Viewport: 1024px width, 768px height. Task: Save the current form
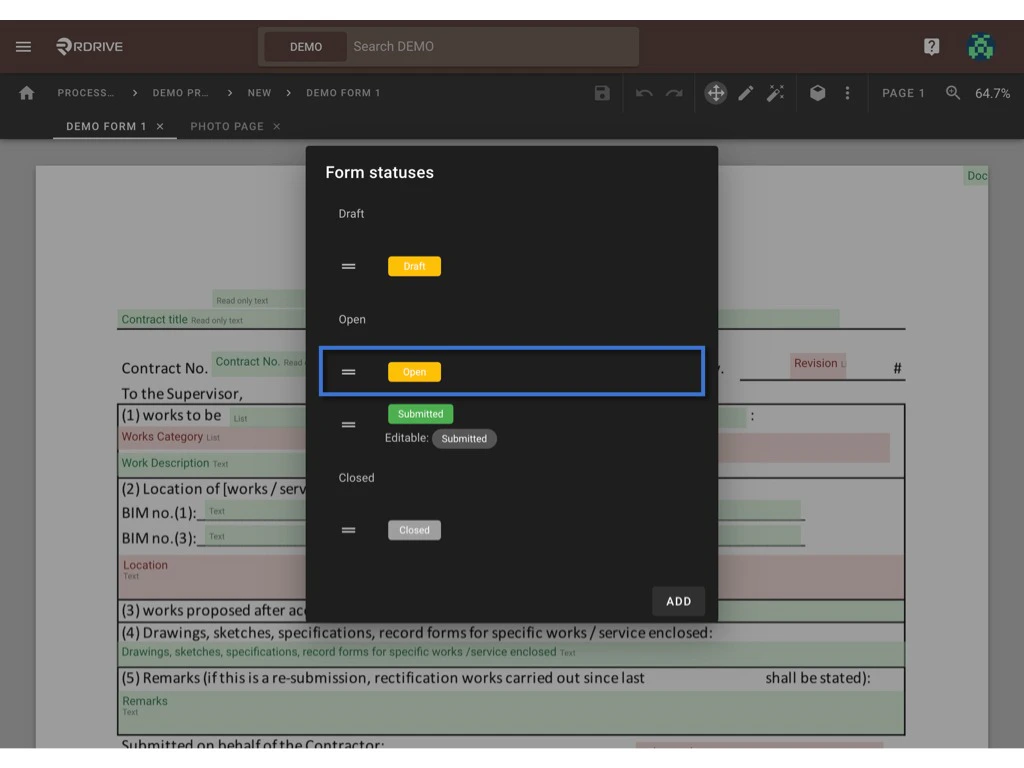click(x=601, y=92)
